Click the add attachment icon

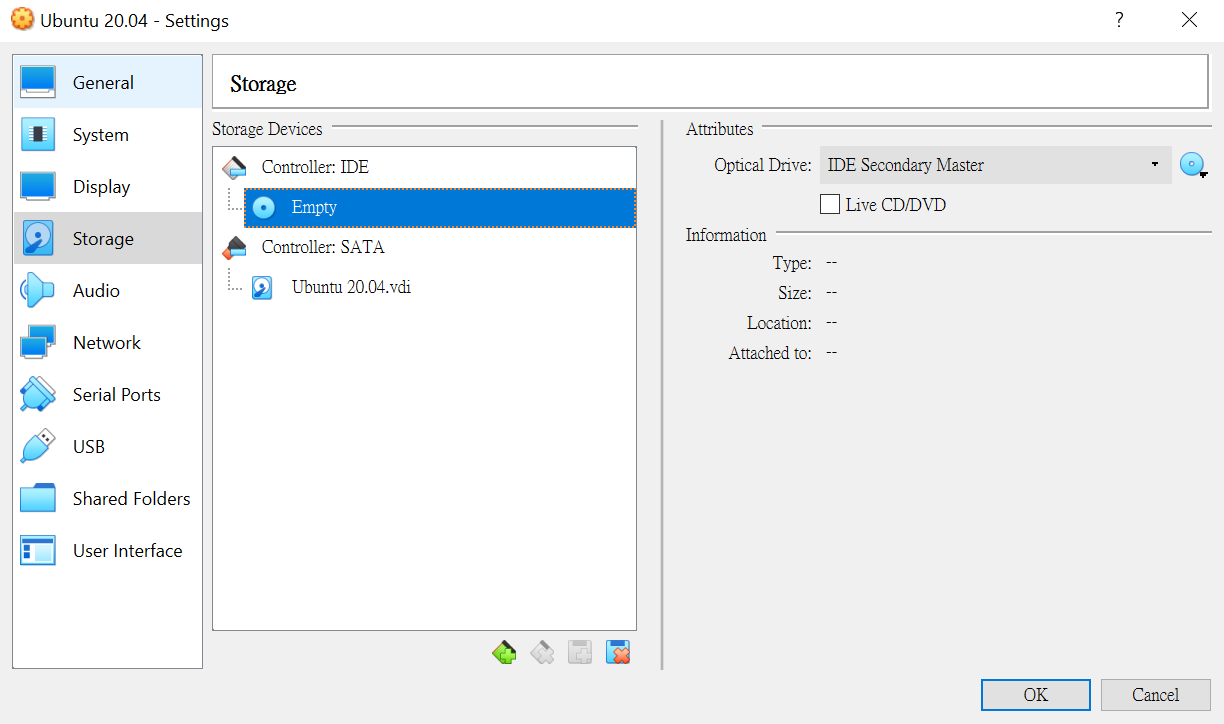[580, 653]
